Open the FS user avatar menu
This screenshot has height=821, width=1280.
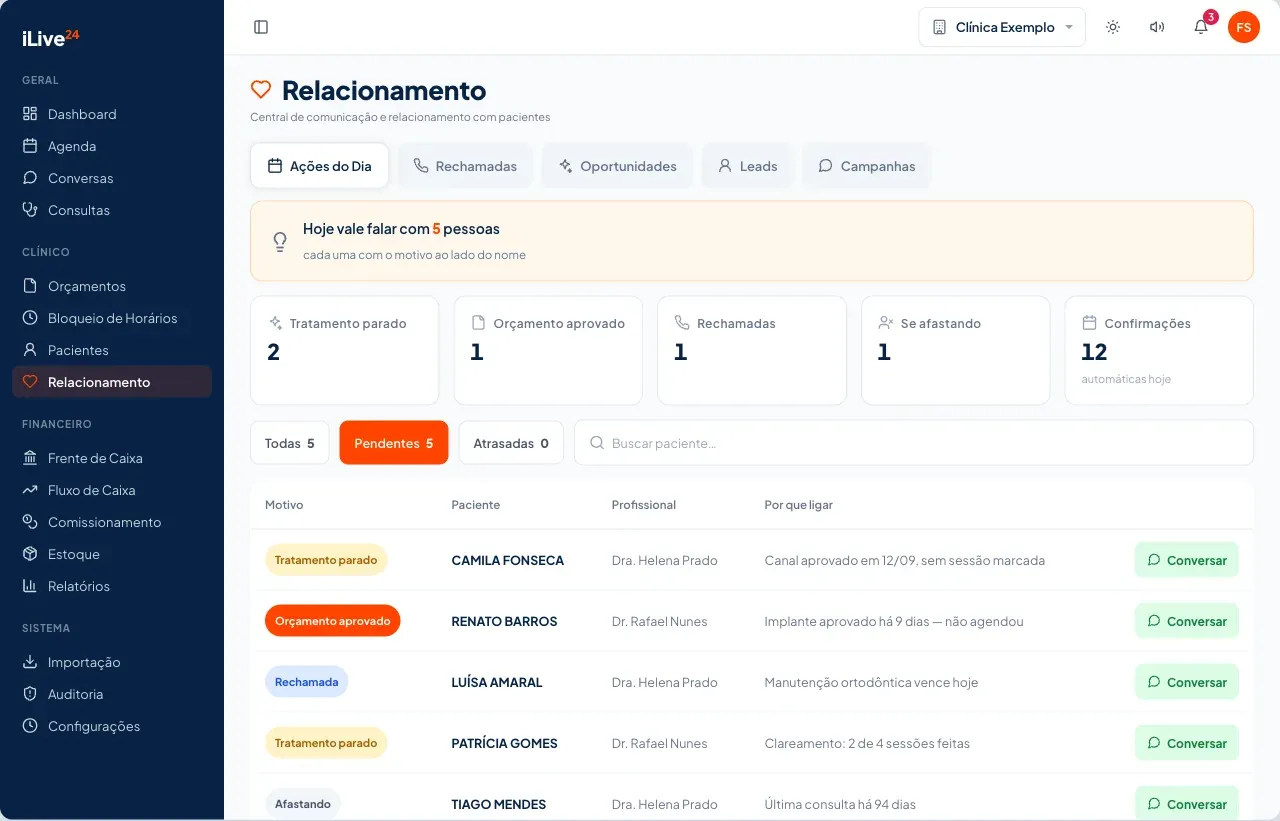pyautogui.click(x=1244, y=27)
